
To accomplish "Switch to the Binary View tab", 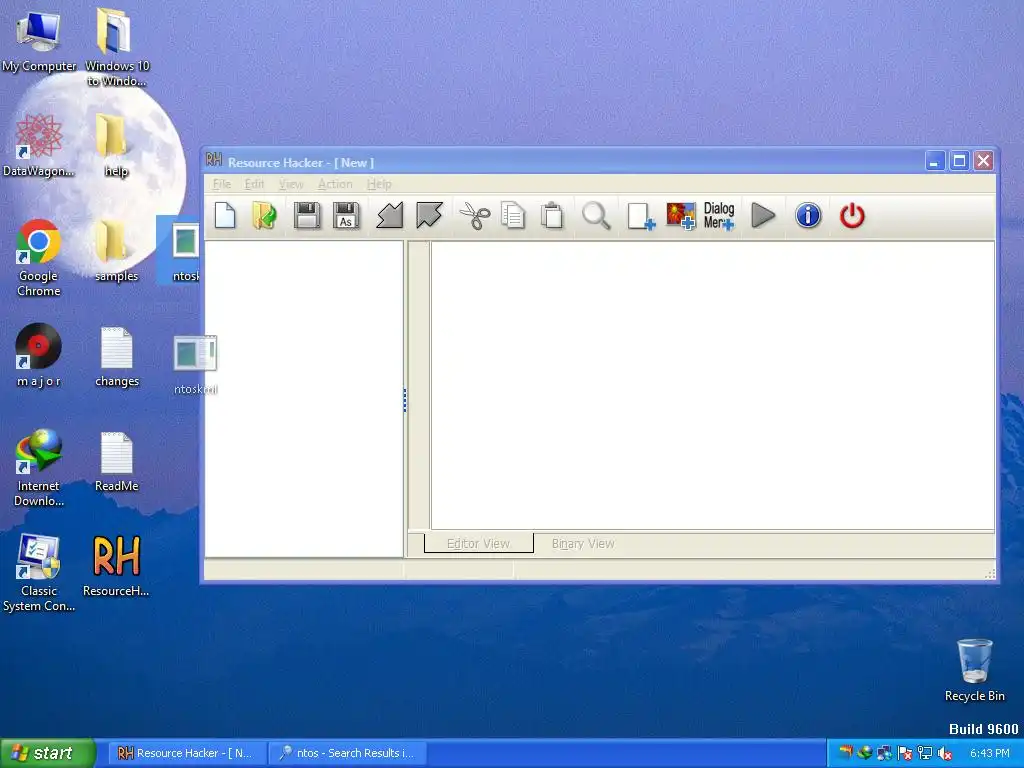I will pos(583,543).
